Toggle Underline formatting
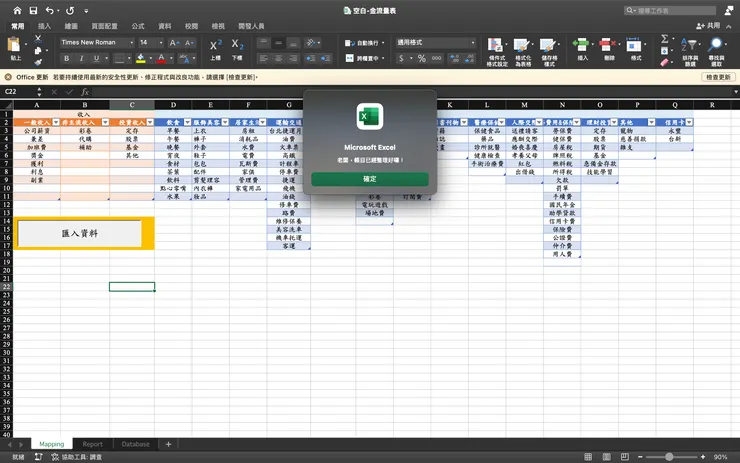 point(95,59)
